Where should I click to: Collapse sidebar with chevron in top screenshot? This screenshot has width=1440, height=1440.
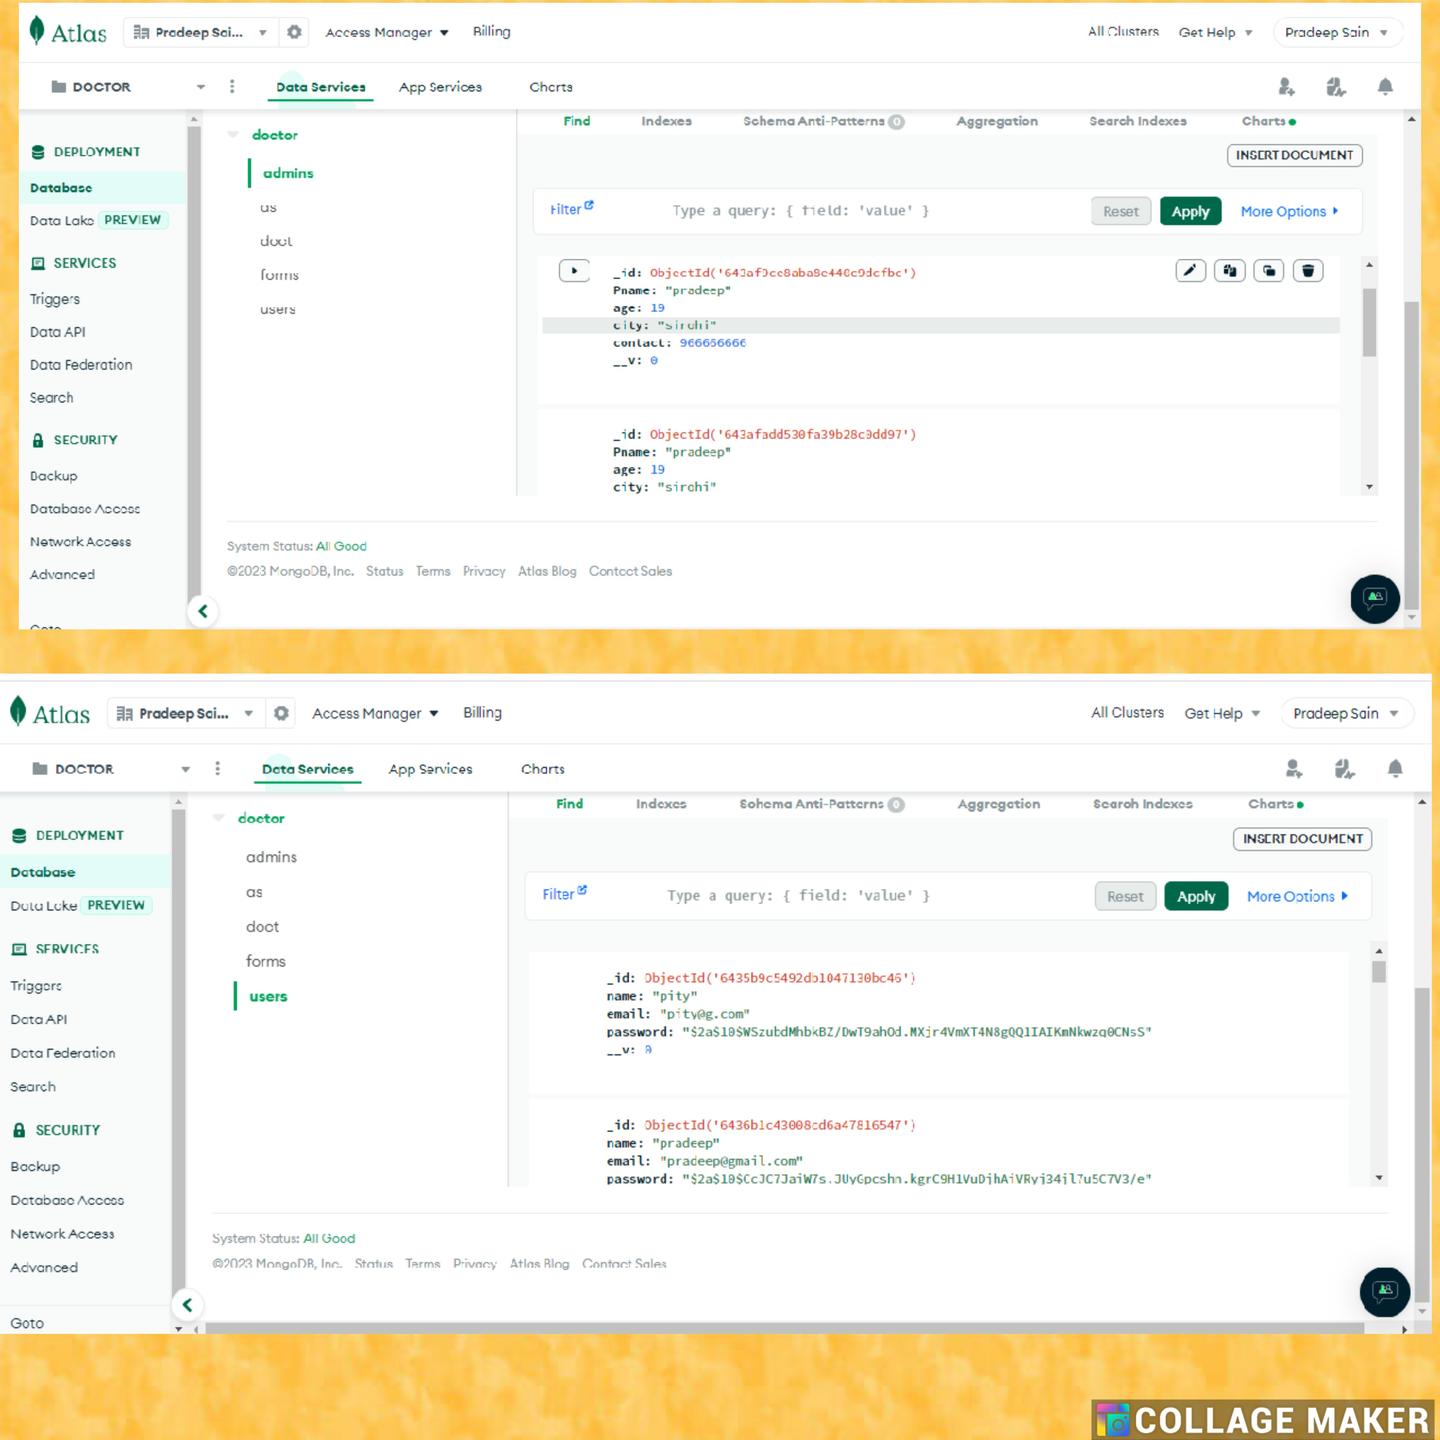pos(203,611)
